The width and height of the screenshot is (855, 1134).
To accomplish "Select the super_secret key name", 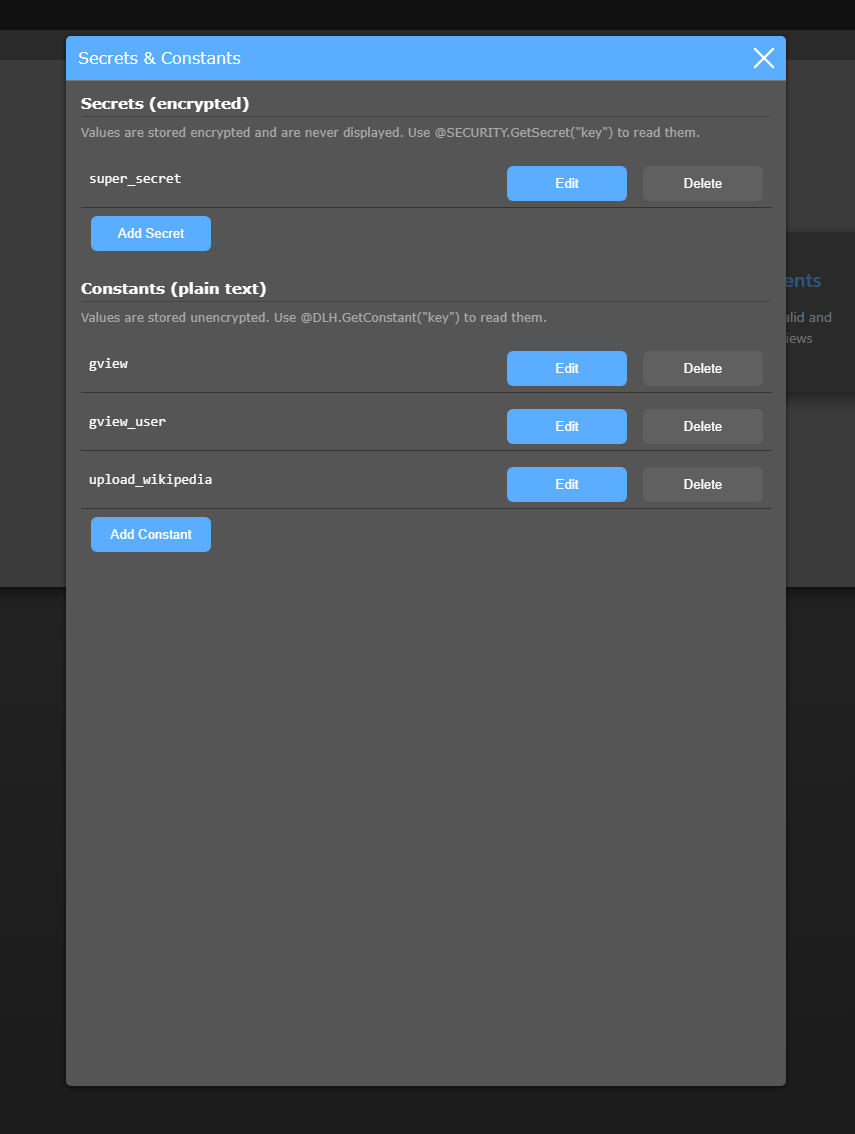I will click(x=135, y=179).
